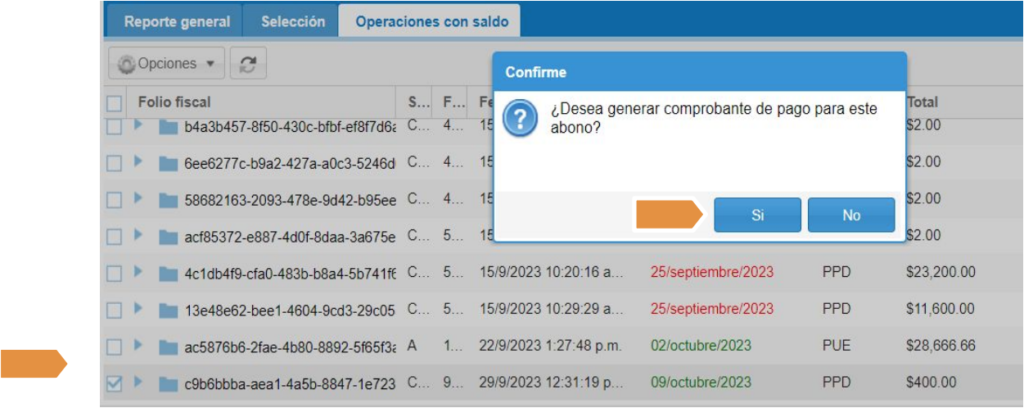Click folder icon of row acf85372

[x=167, y=236]
